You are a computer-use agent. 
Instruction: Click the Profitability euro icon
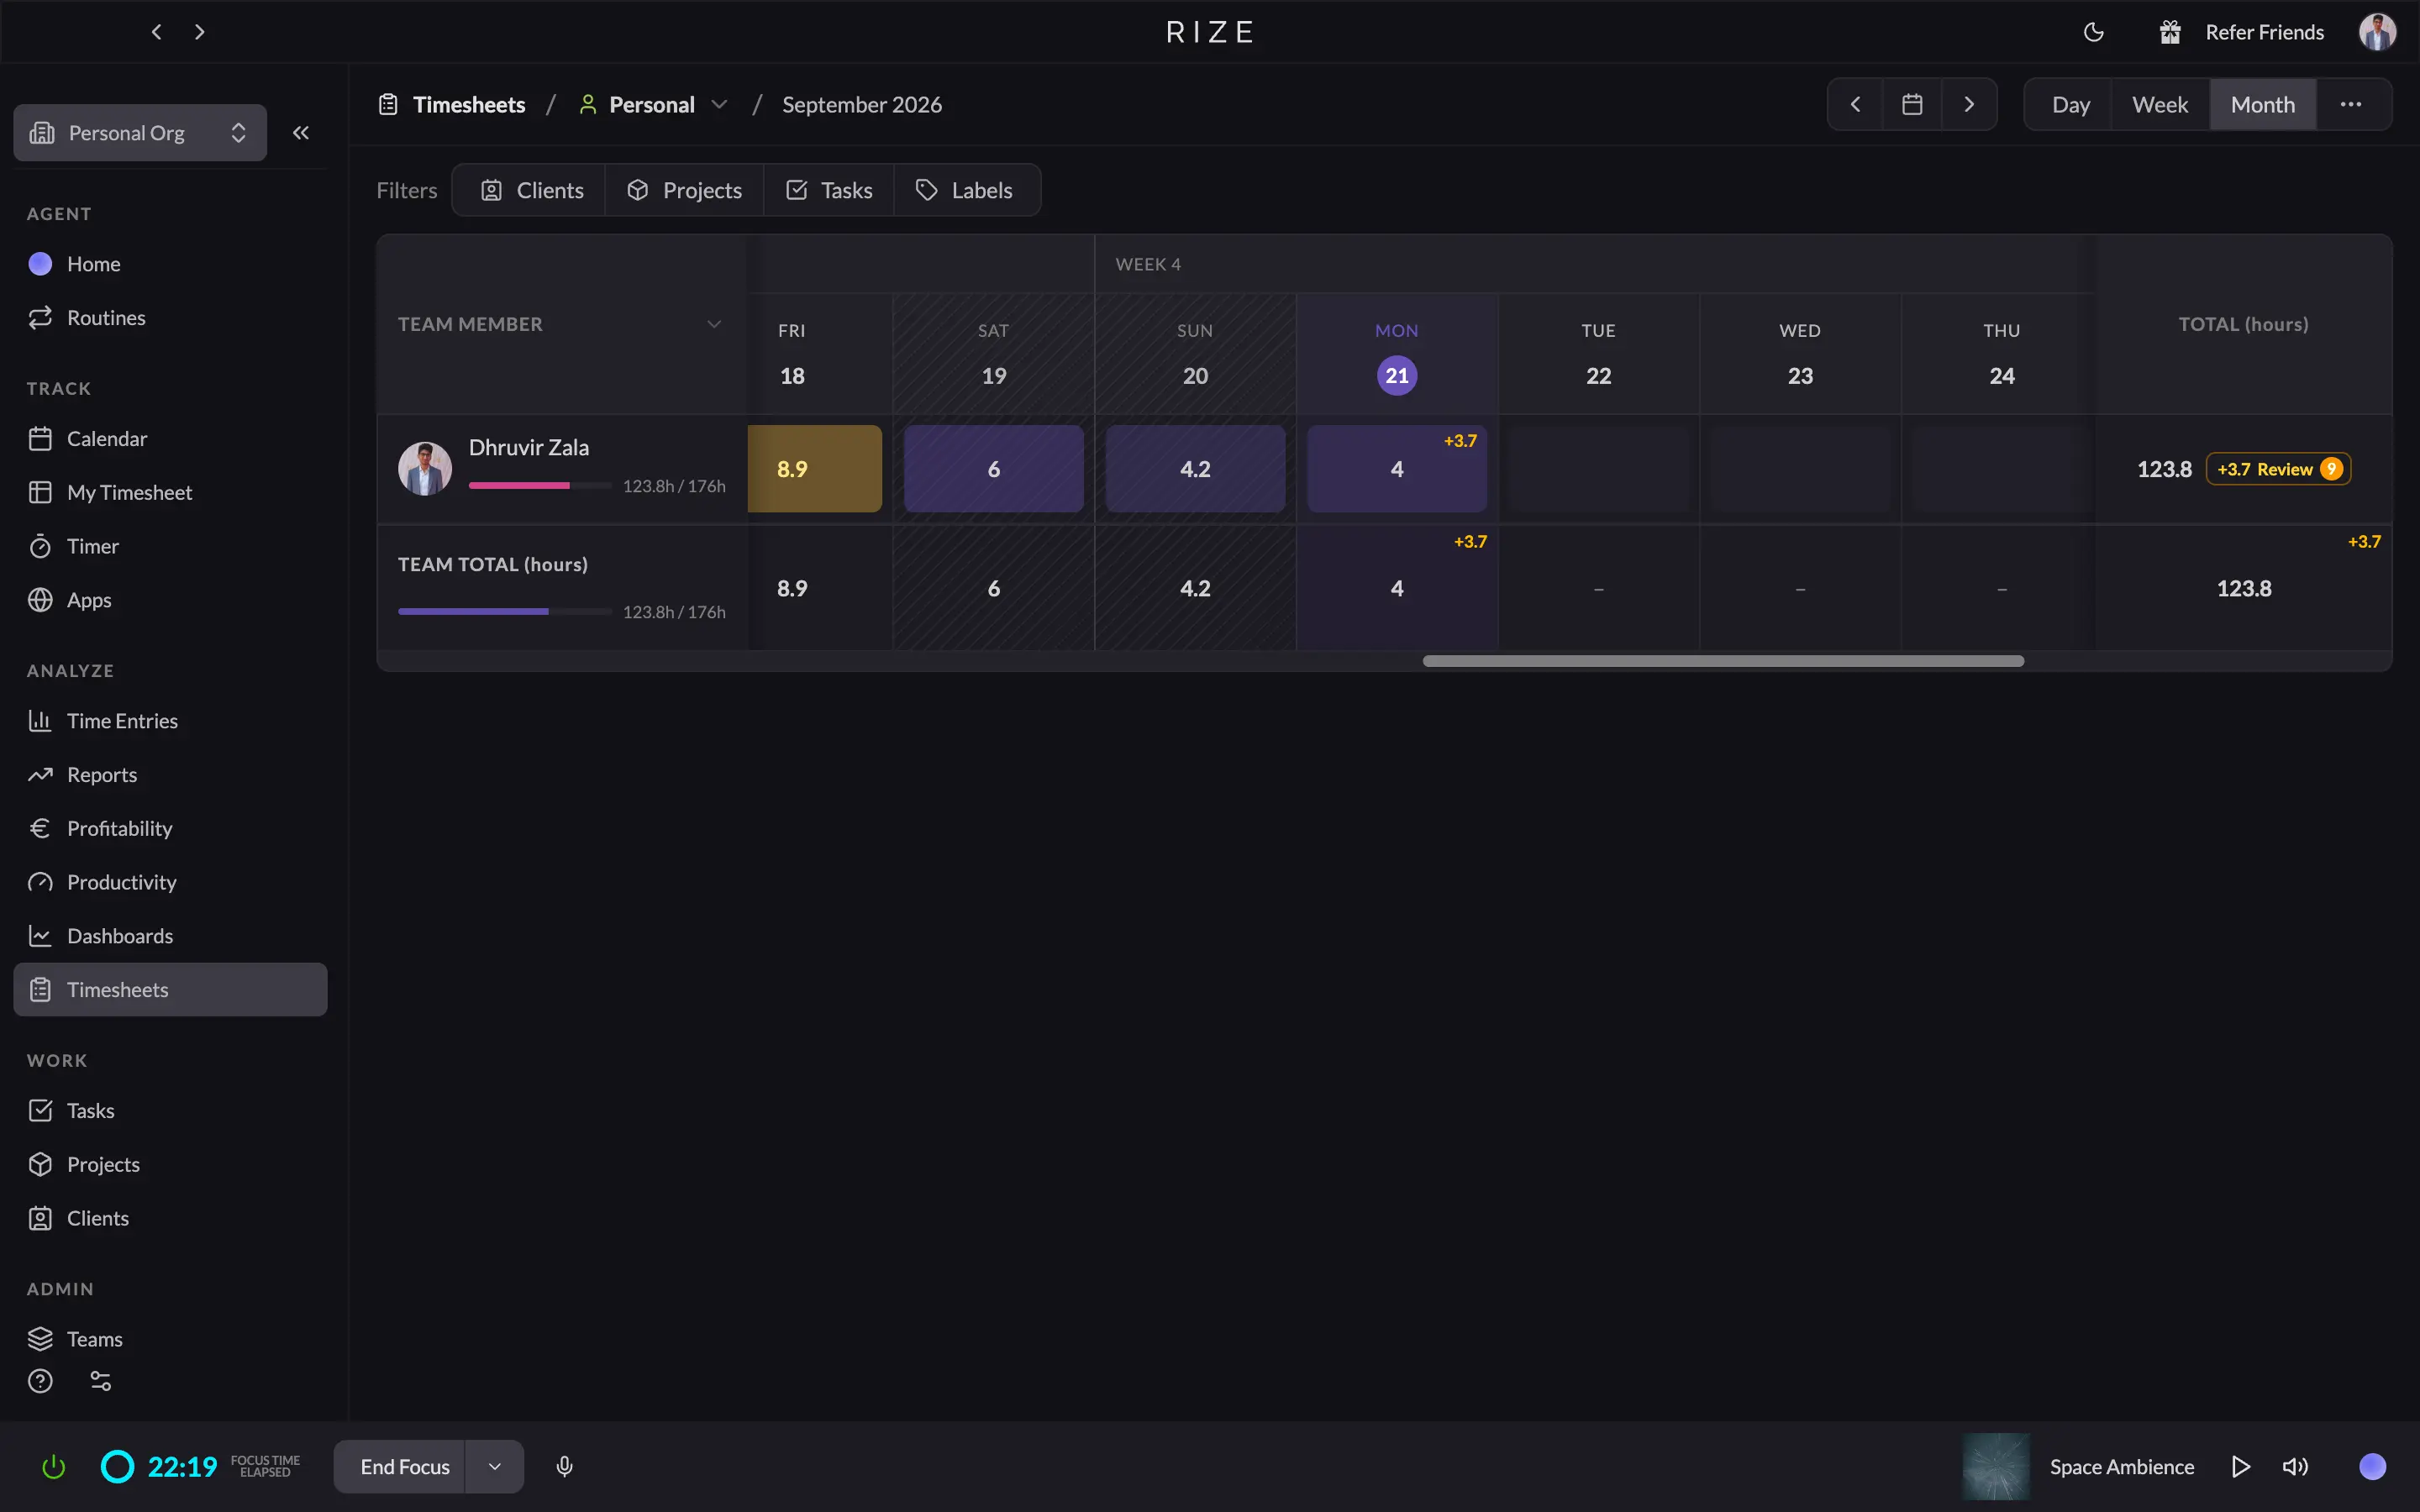point(40,829)
